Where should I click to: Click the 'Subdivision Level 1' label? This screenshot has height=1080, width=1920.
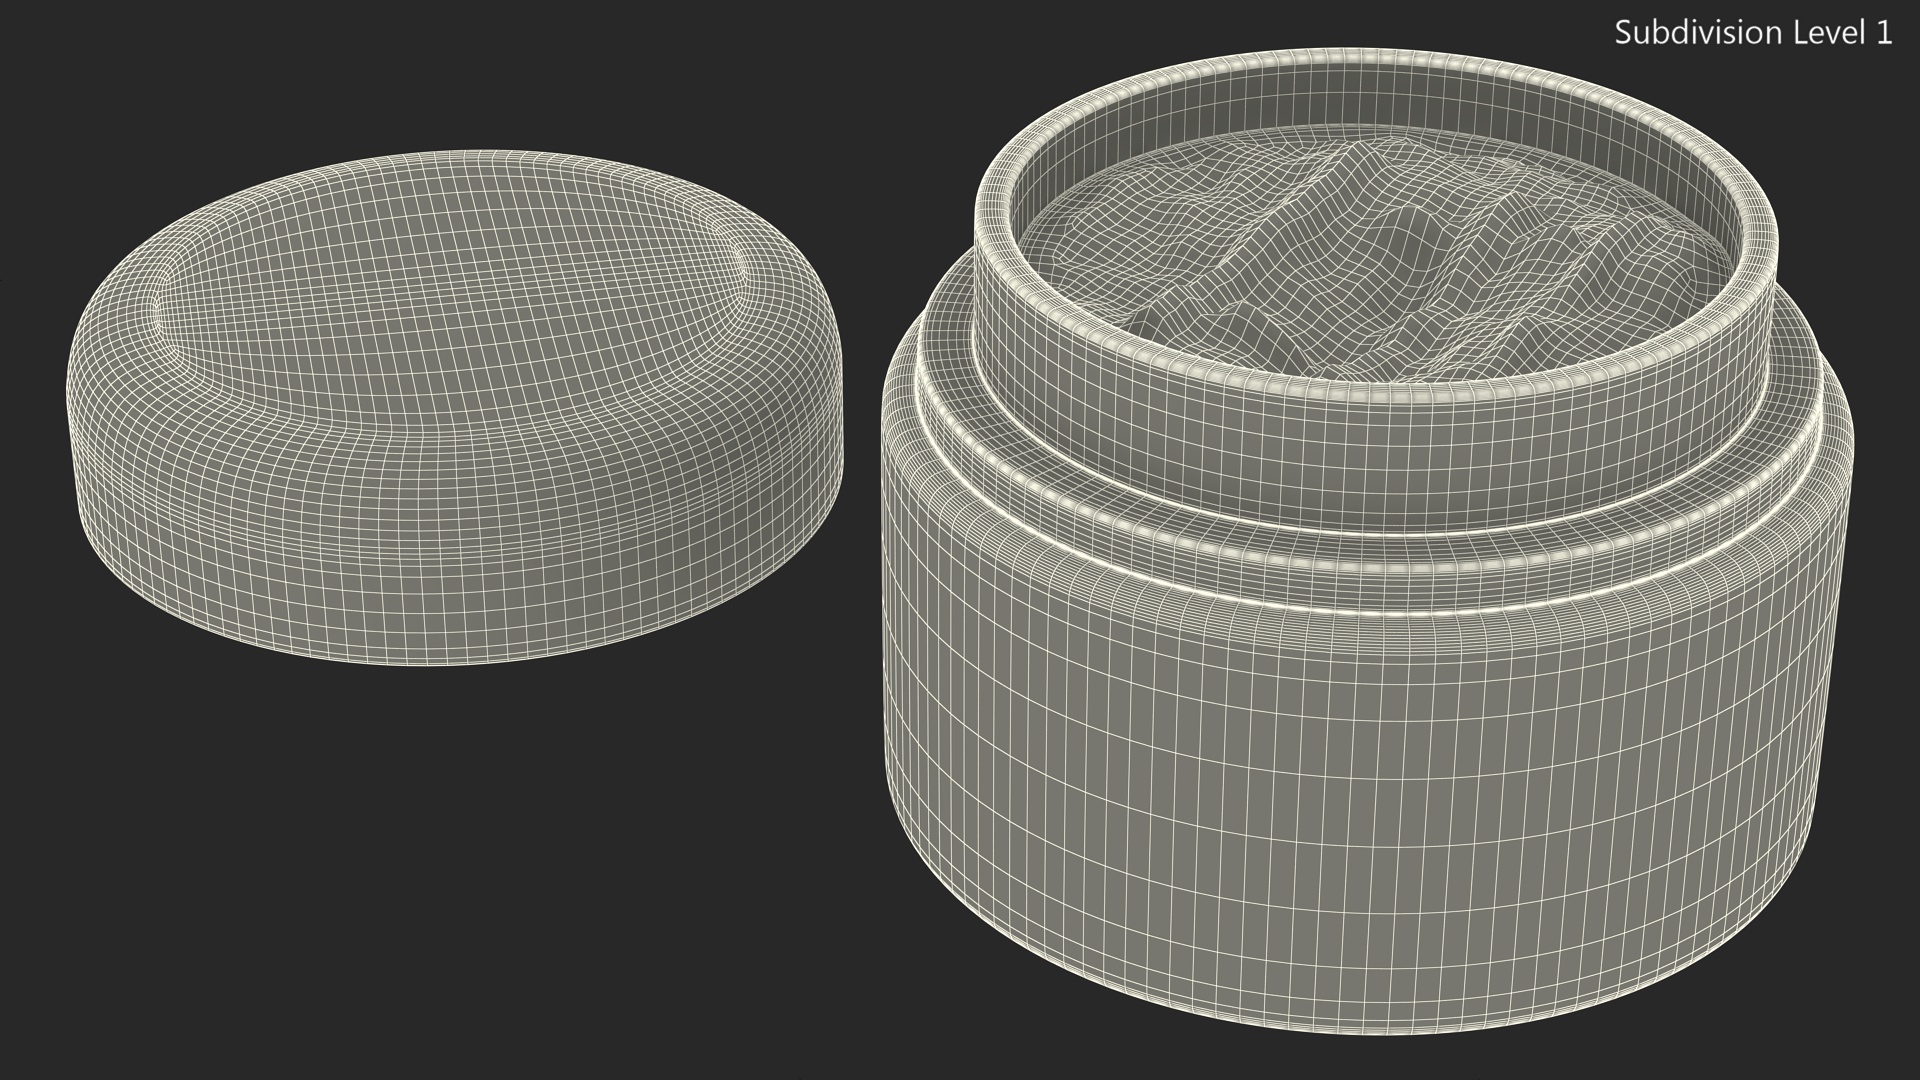pyautogui.click(x=1753, y=33)
